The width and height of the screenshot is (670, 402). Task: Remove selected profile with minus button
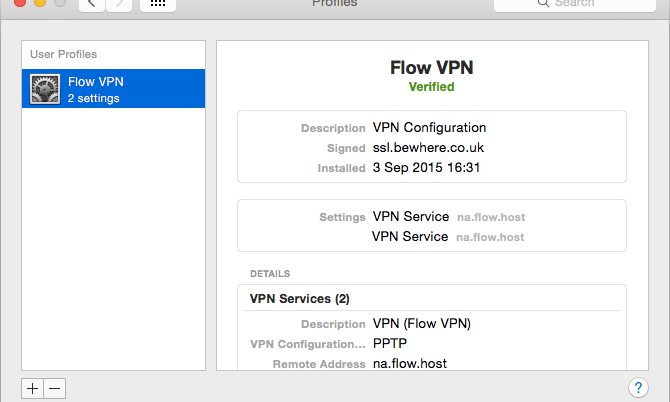point(55,388)
